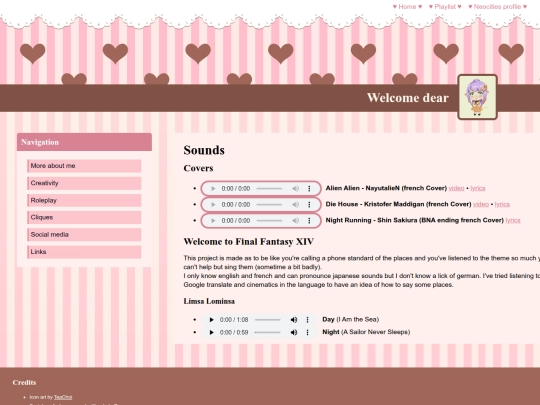Open the video link for Alien Alien
This screenshot has height=405, width=540.
point(456,188)
